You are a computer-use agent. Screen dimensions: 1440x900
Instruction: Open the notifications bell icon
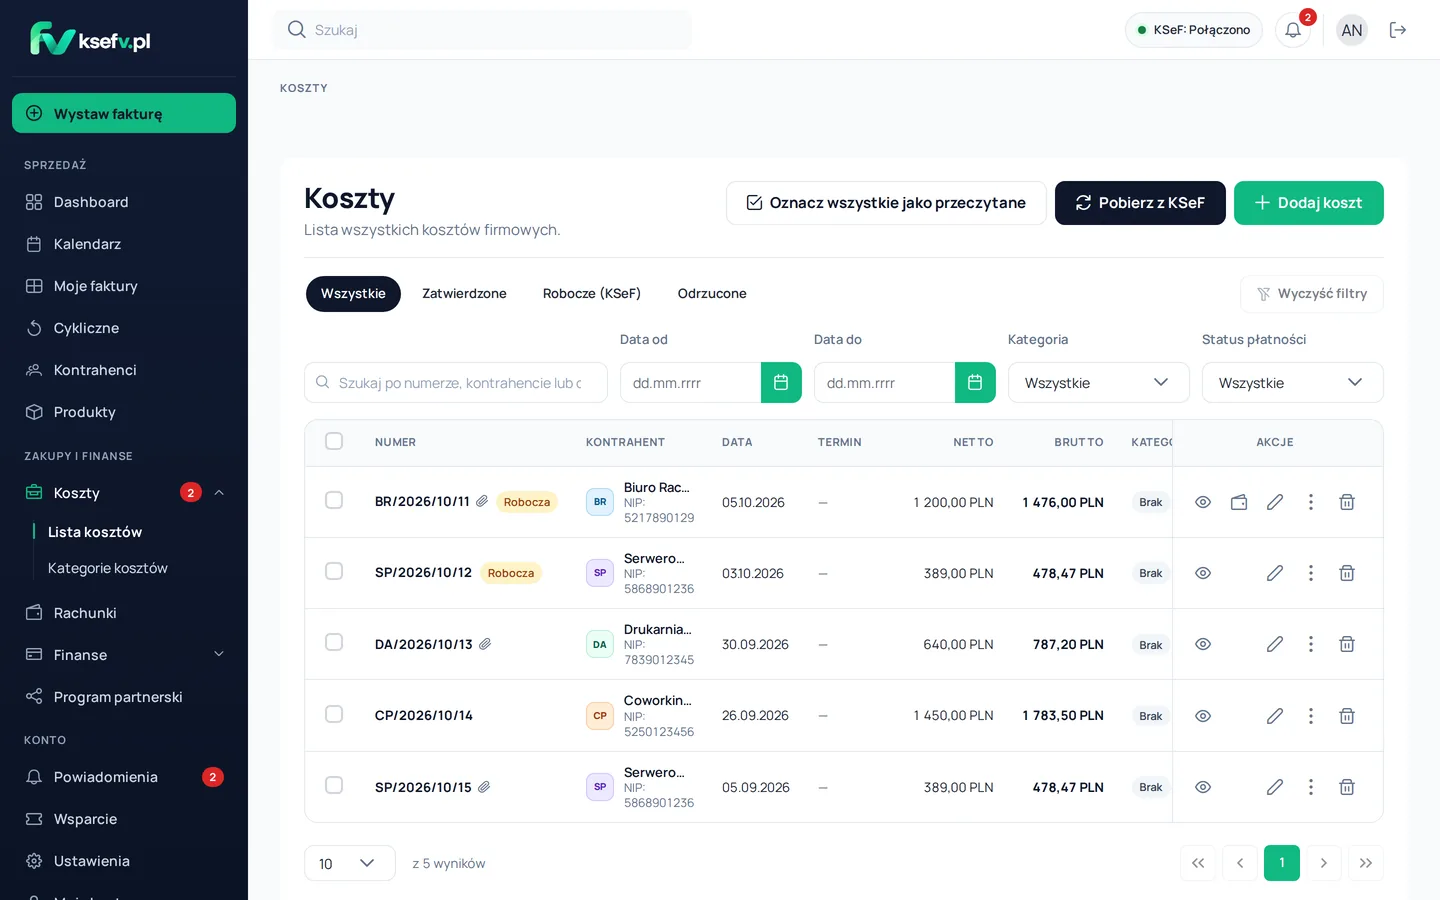coord(1293,30)
